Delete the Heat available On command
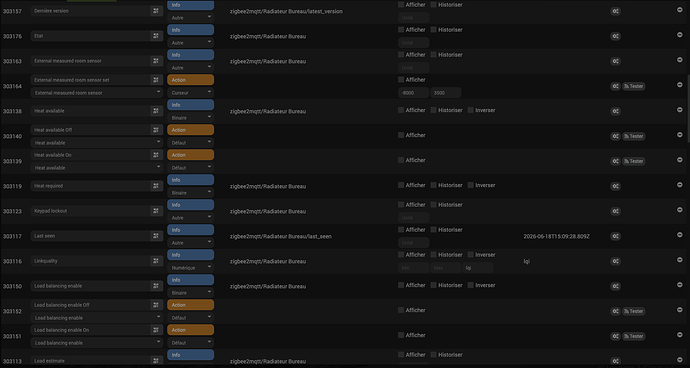Screen dimensions: 690x368 pyautogui.click(x=680, y=159)
